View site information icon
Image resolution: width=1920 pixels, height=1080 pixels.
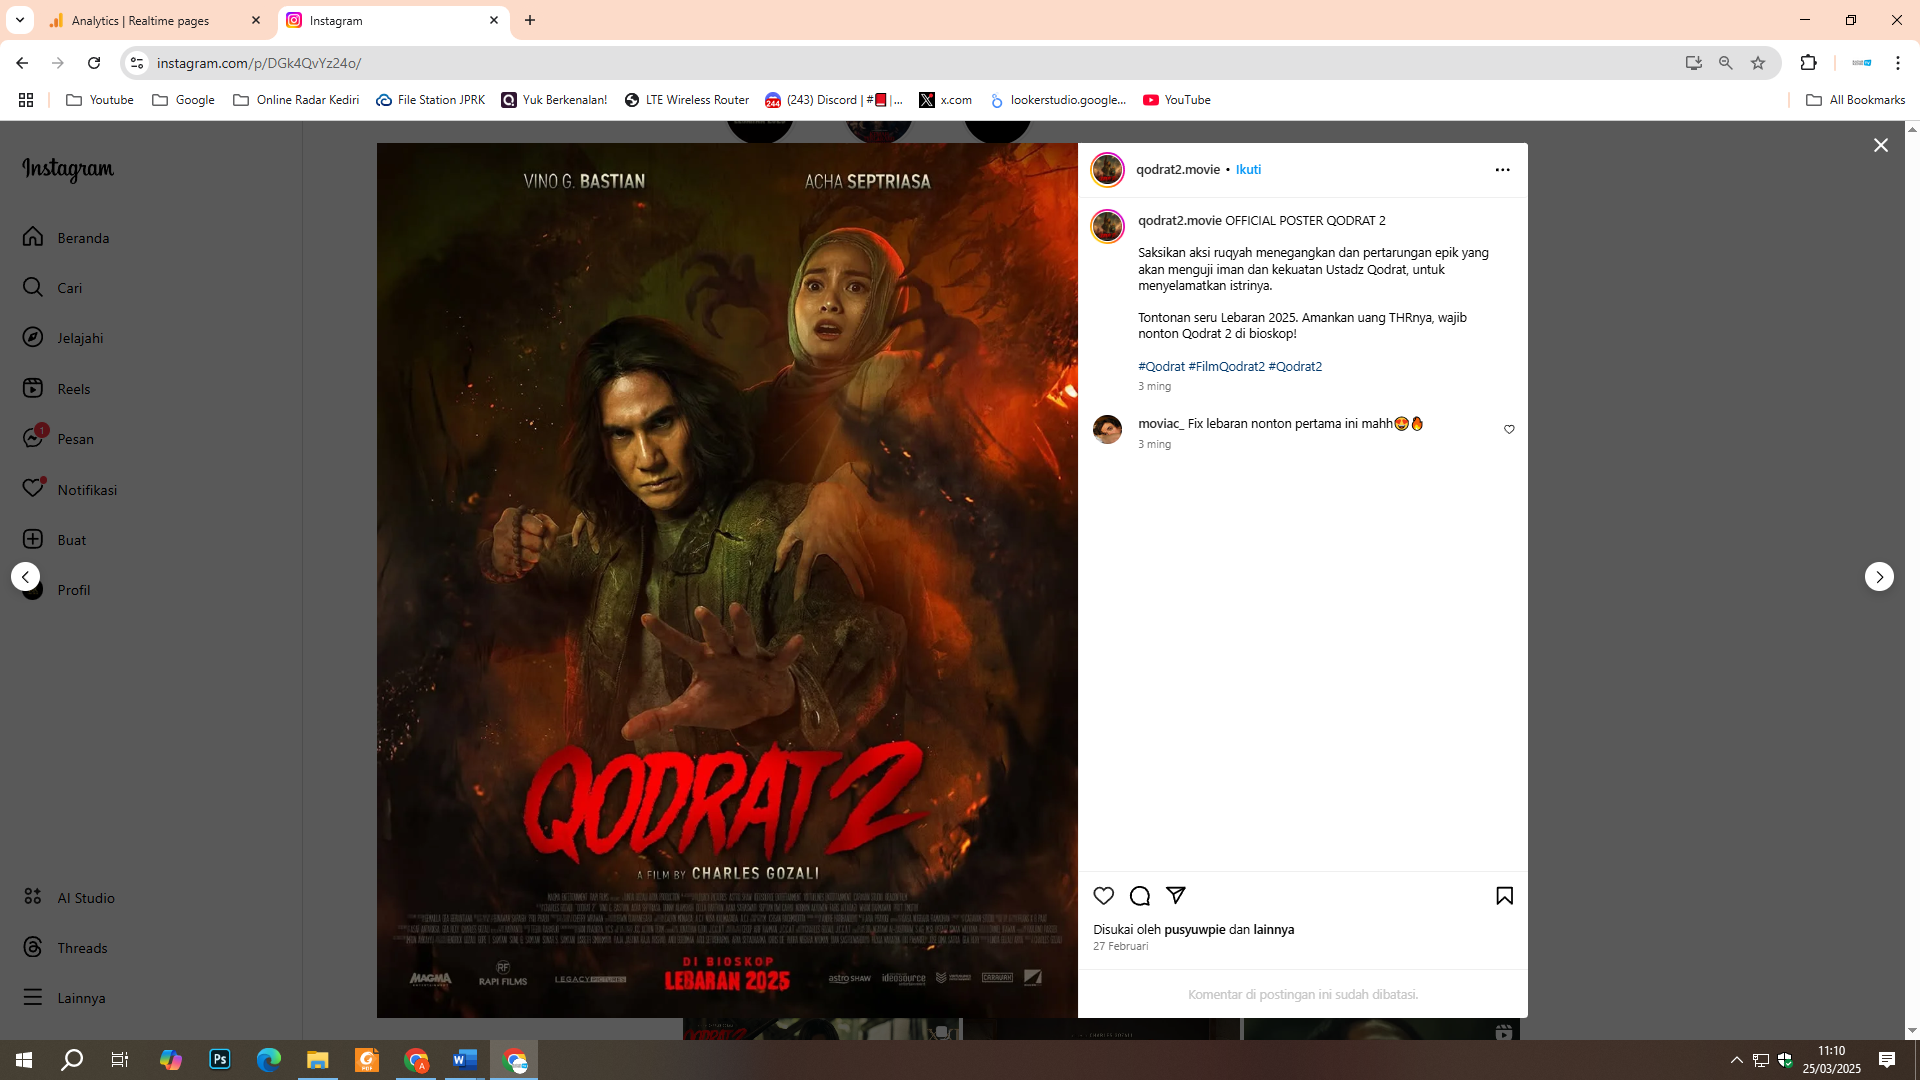click(x=137, y=63)
